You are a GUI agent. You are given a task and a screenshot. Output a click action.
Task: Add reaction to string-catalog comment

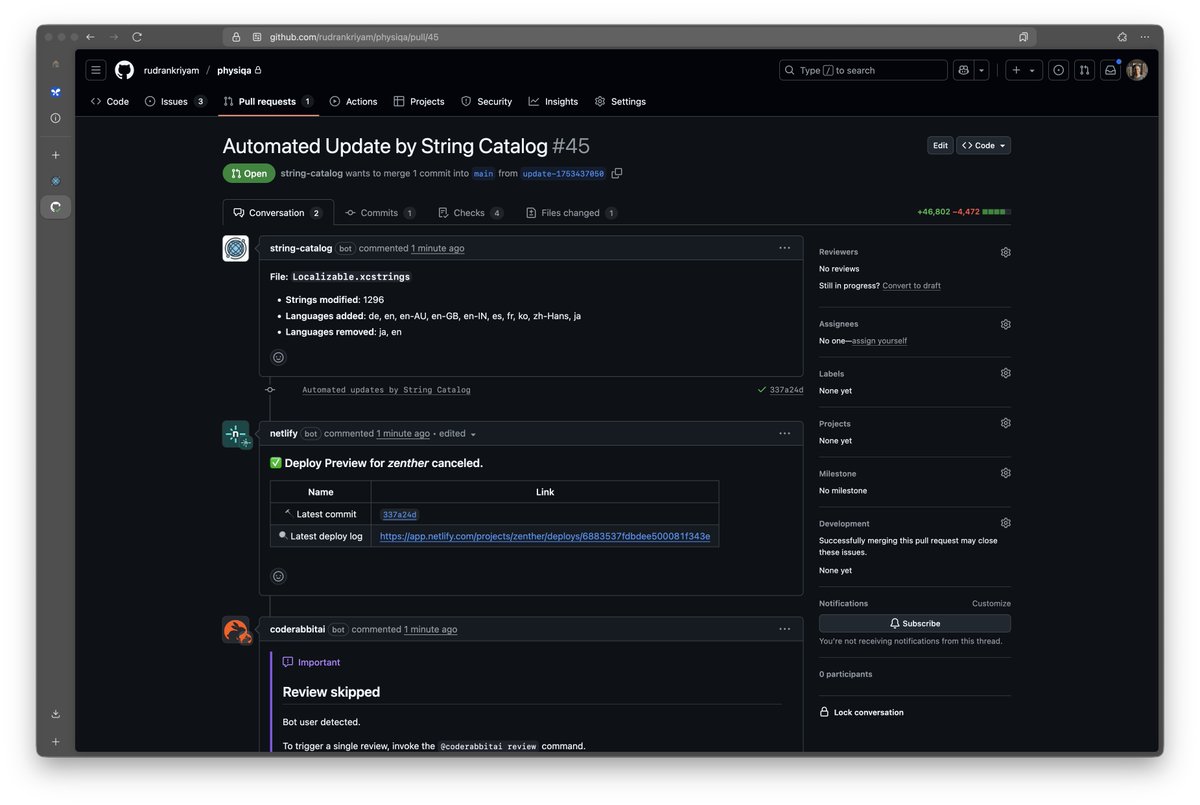tap(278, 357)
